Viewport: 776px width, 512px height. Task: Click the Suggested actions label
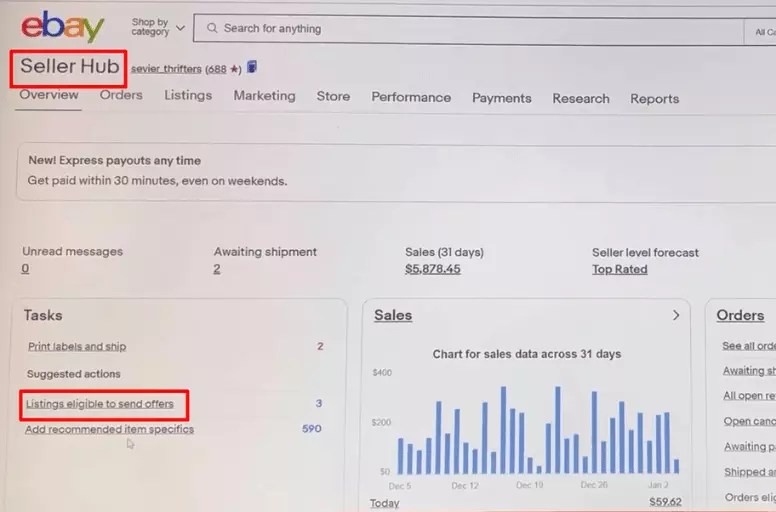(74, 374)
